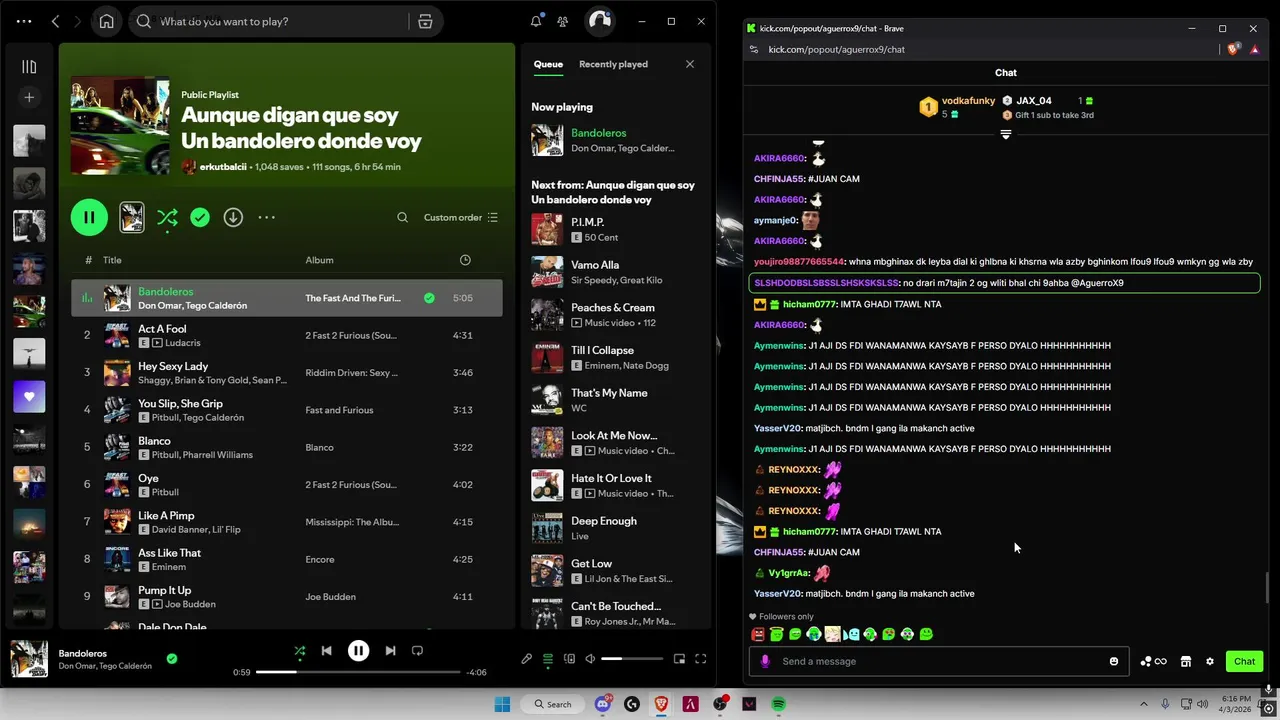Viewport: 1280px width, 720px height.
Task: Insert the red angry emote
Action: pos(758,634)
